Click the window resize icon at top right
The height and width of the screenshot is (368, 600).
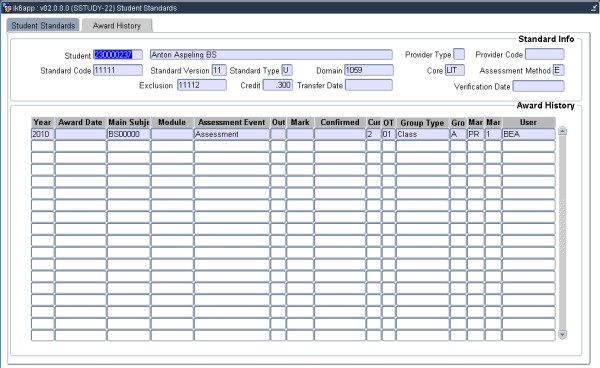594,8
